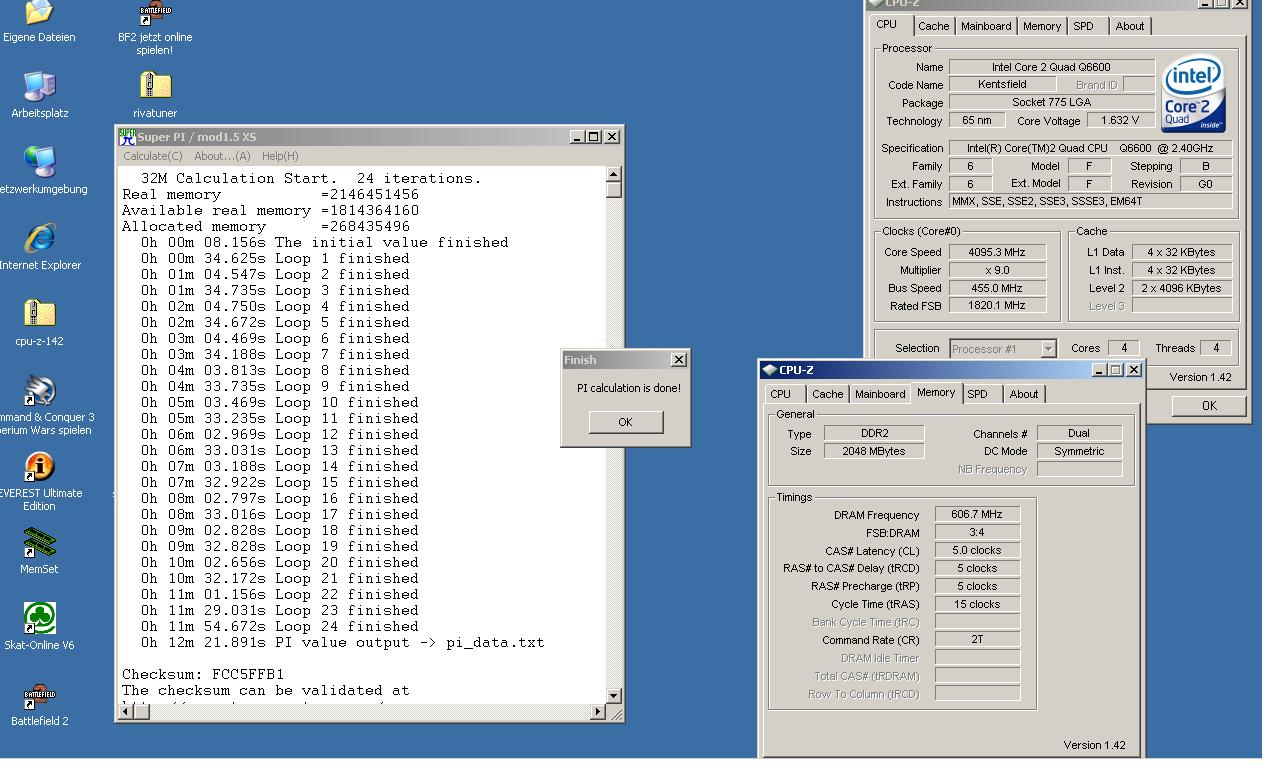1280x768 pixels.
Task: Click the FSB:DRAM value 3:4
Action: 977,532
